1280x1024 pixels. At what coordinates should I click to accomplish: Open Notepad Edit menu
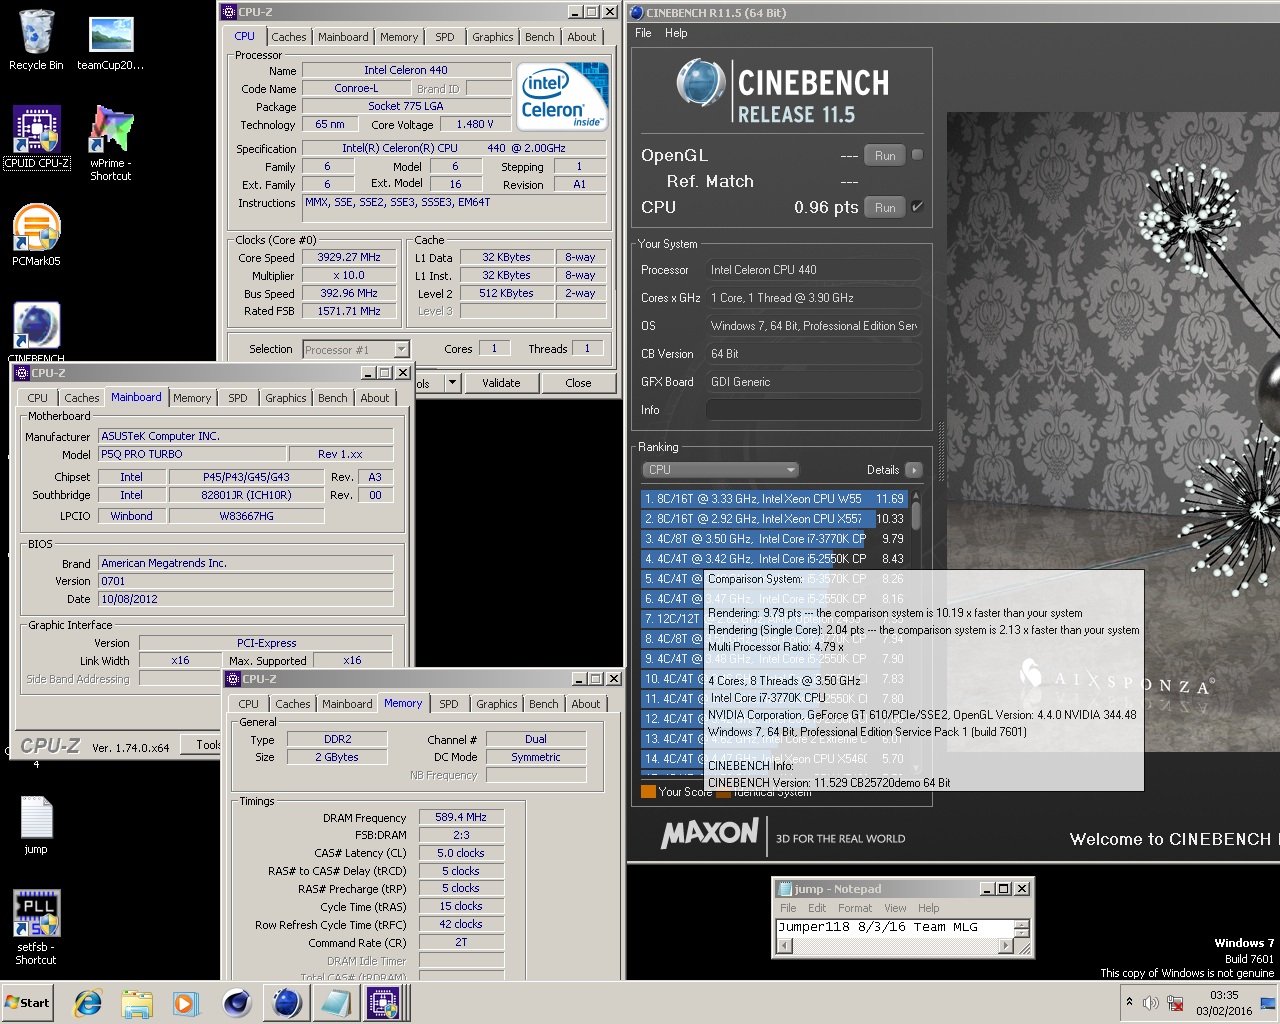[817, 908]
